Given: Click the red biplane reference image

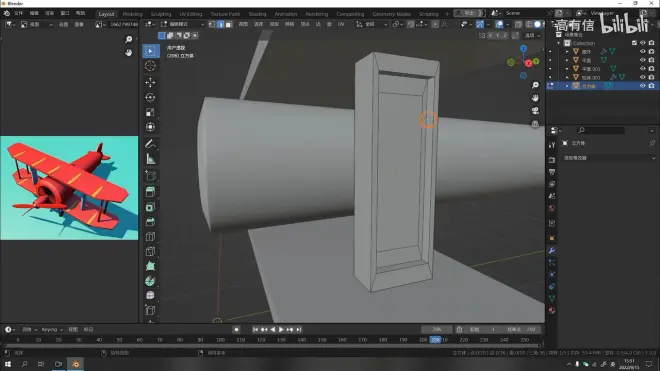Looking at the screenshot, I should [69, 188].
